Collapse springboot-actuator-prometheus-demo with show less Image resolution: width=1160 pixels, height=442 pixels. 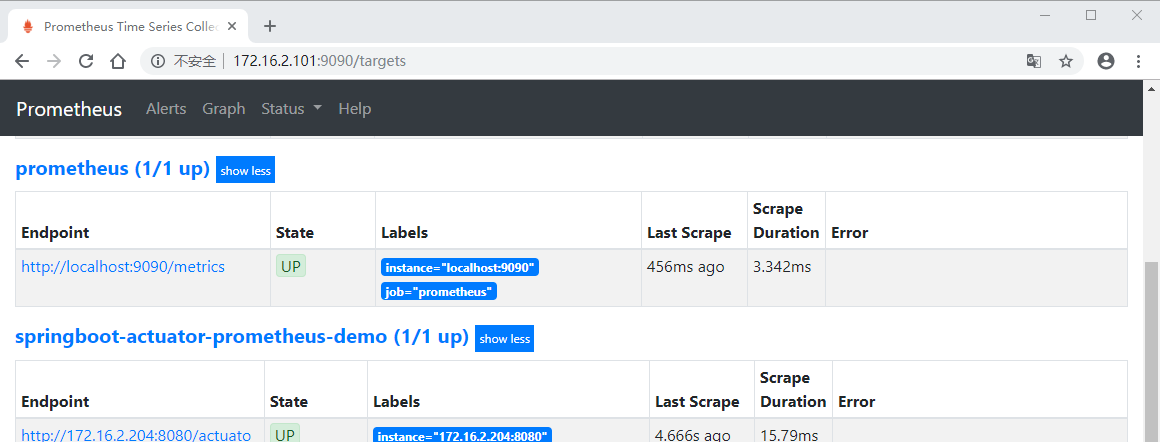tap(504, 338)
